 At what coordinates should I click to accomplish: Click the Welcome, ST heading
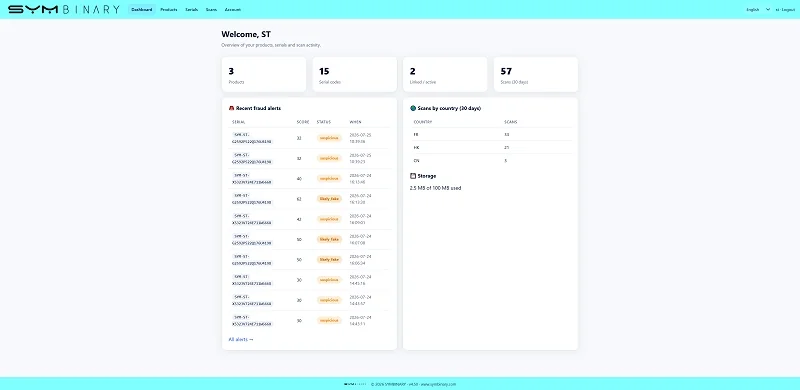click(246, 34)
